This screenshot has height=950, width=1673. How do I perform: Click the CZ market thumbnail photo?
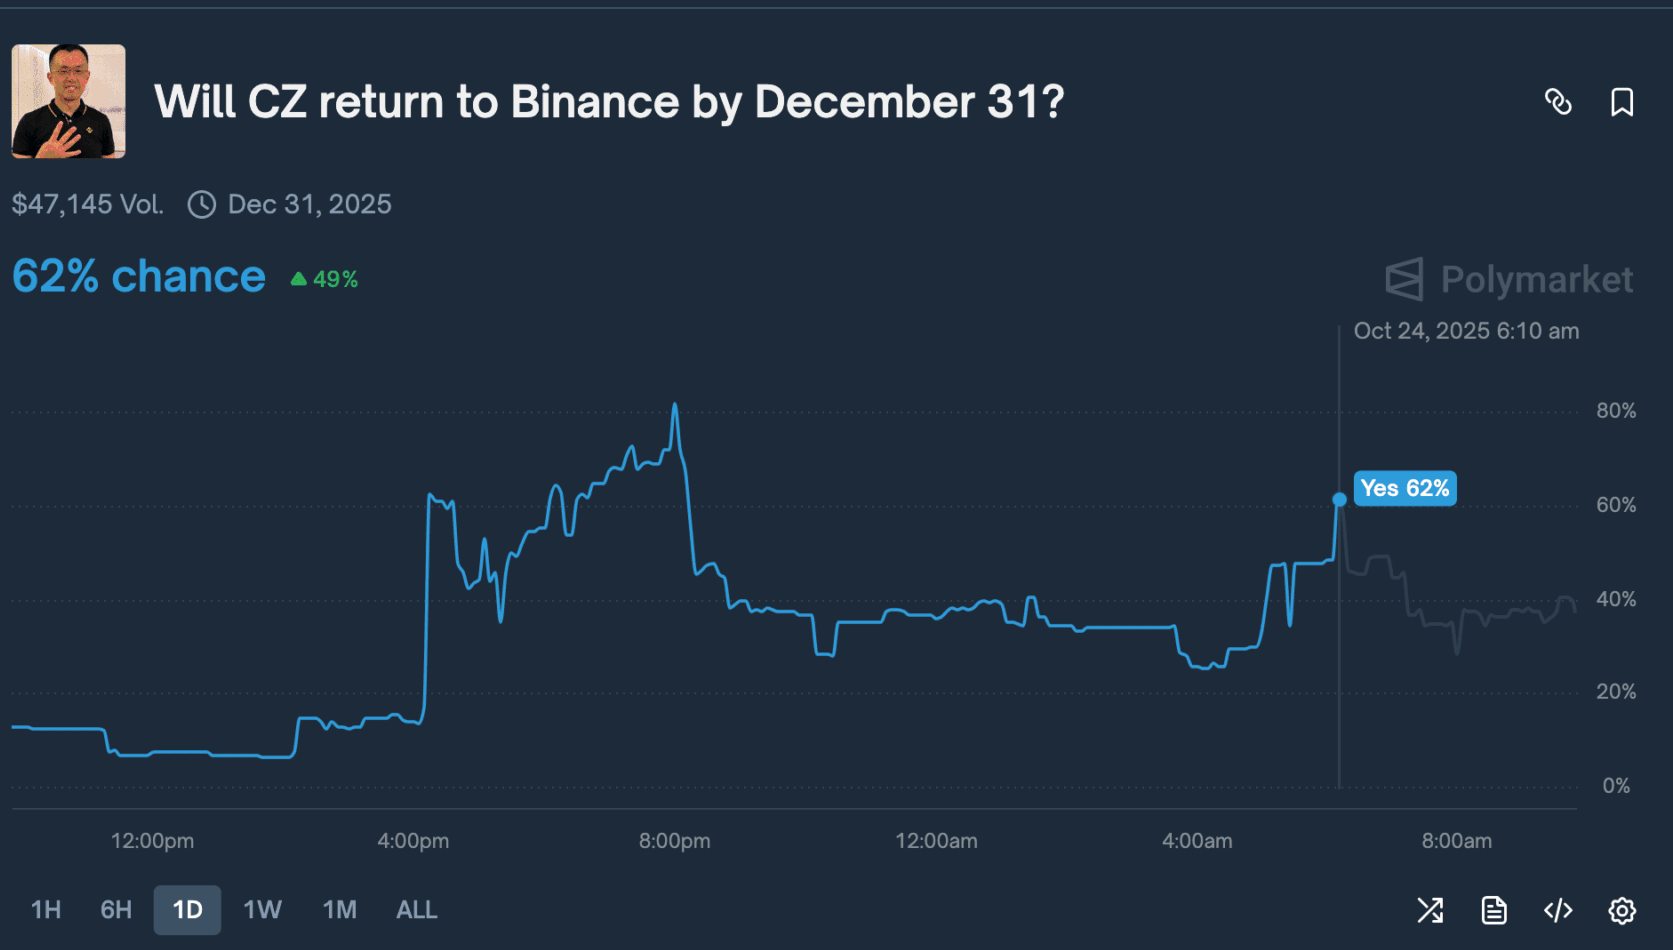[x=68, y=101]
